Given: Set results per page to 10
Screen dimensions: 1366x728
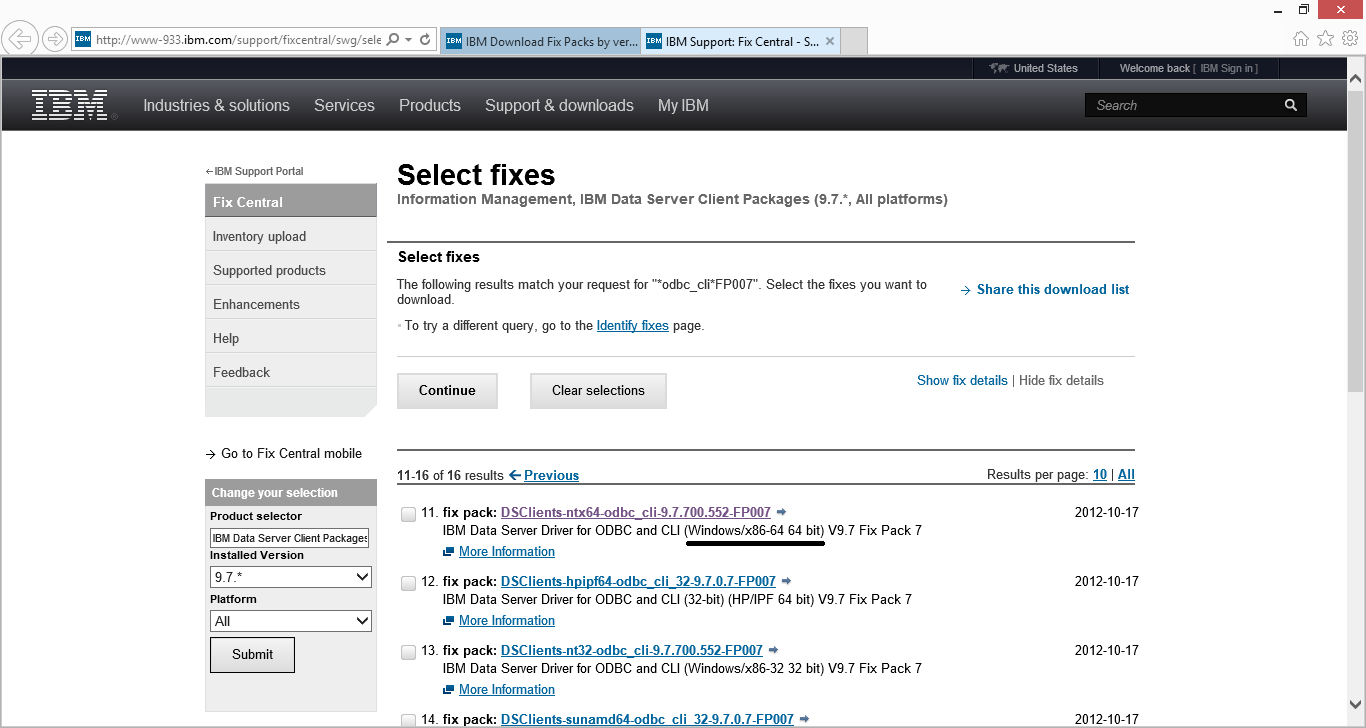Looking at the screenshot, I should click(1100, 475).
